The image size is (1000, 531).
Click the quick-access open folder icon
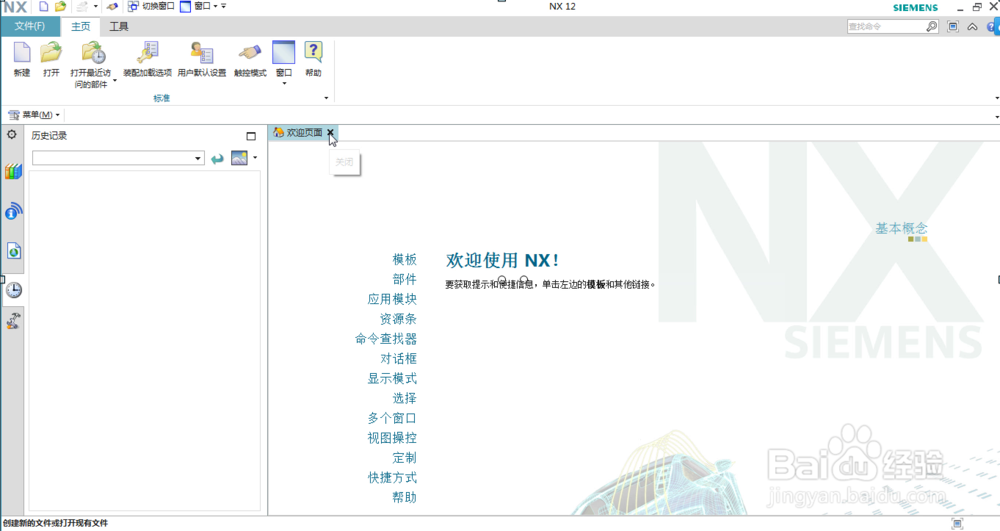pyautogui.click(x=60, y=6)
